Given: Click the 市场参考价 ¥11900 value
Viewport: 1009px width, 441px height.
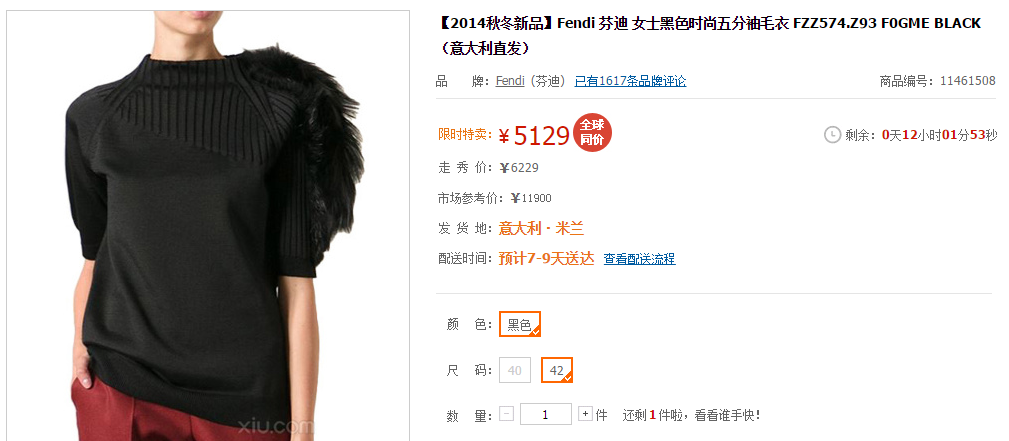Looking at the screenshot, I should (x=531, y=198).
